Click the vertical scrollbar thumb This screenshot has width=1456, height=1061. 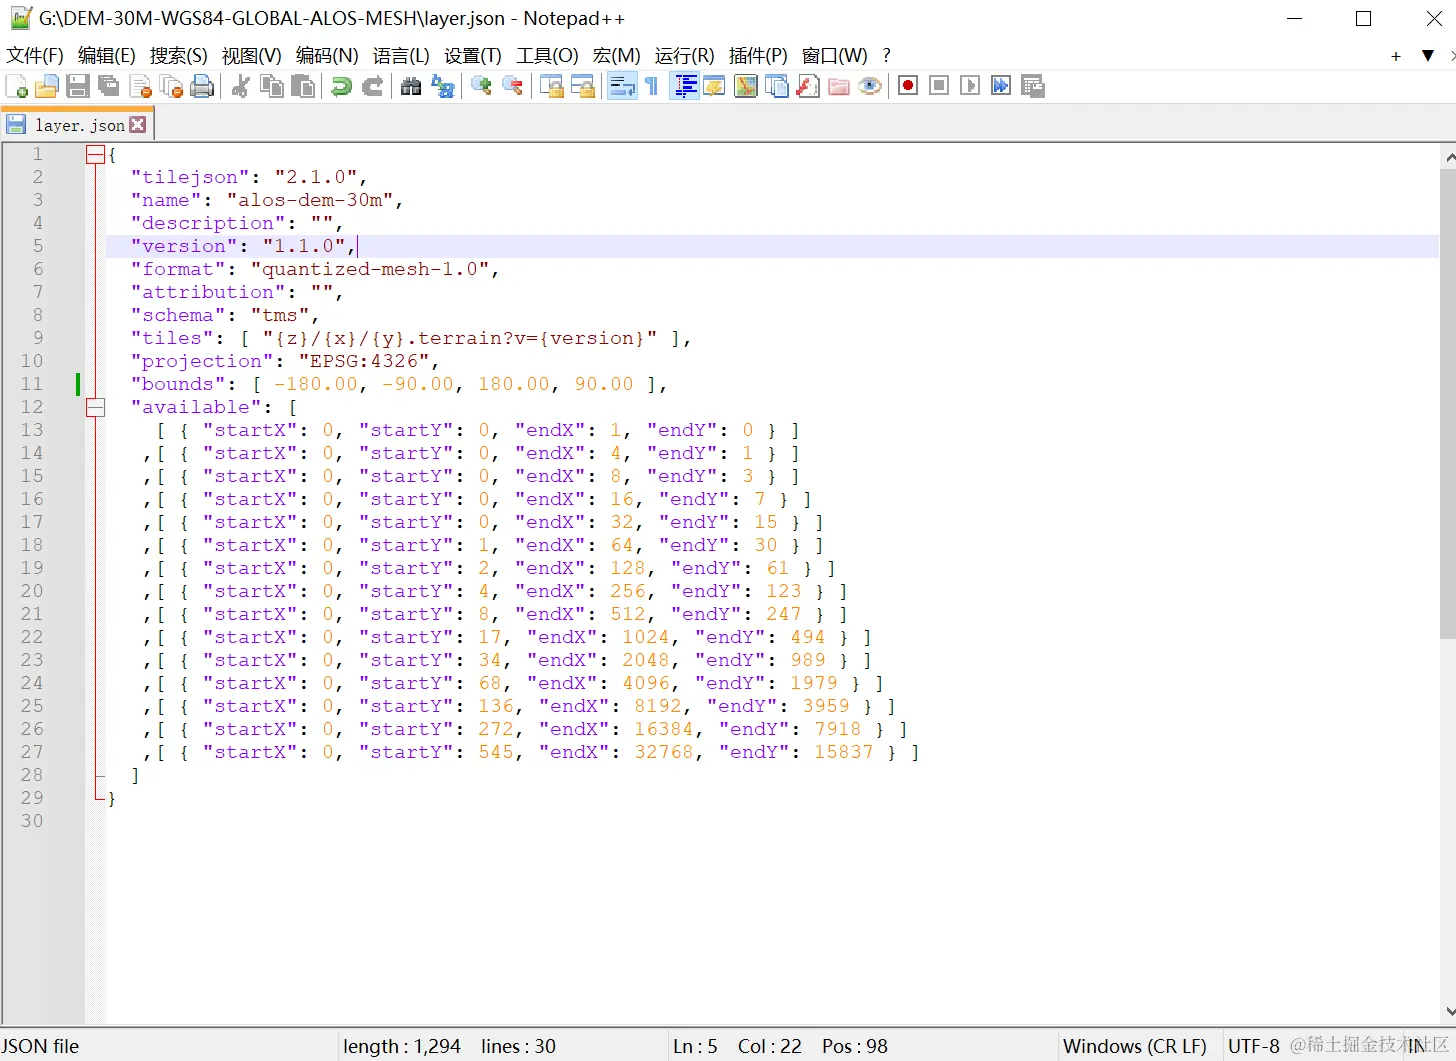1448,403
